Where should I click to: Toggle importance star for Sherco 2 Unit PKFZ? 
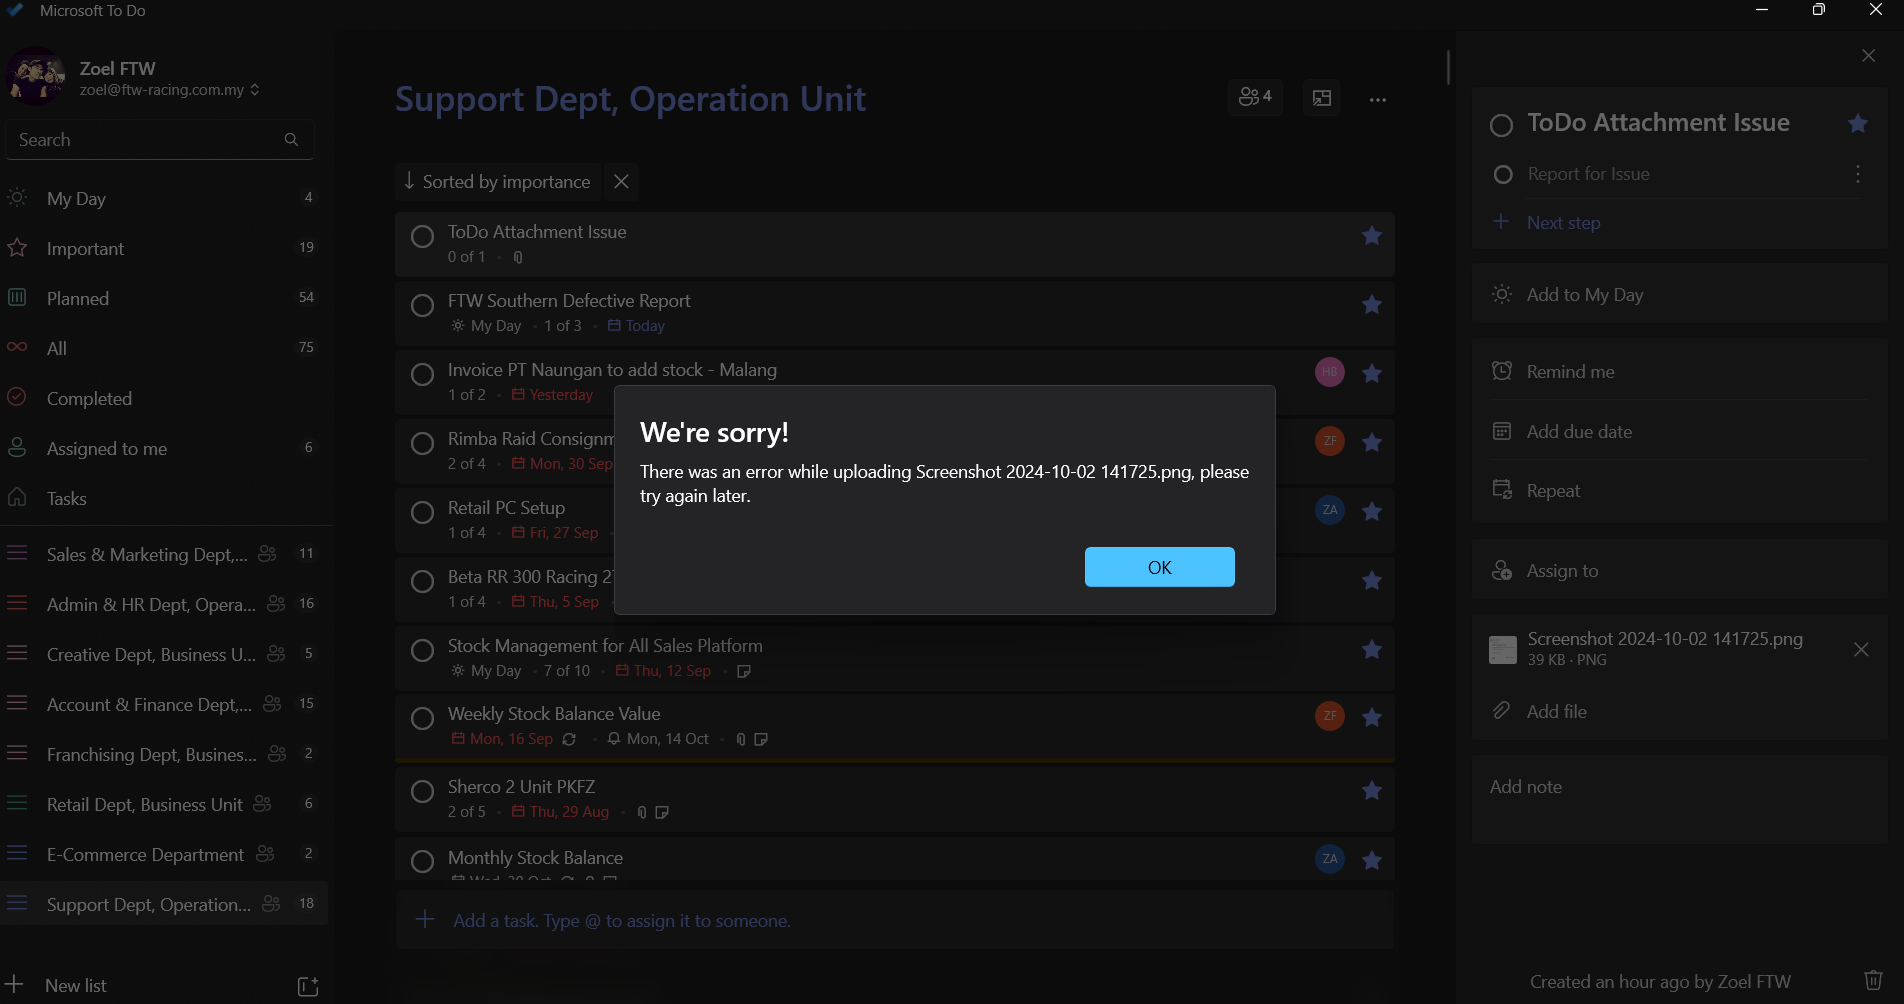pos(1372,791)
